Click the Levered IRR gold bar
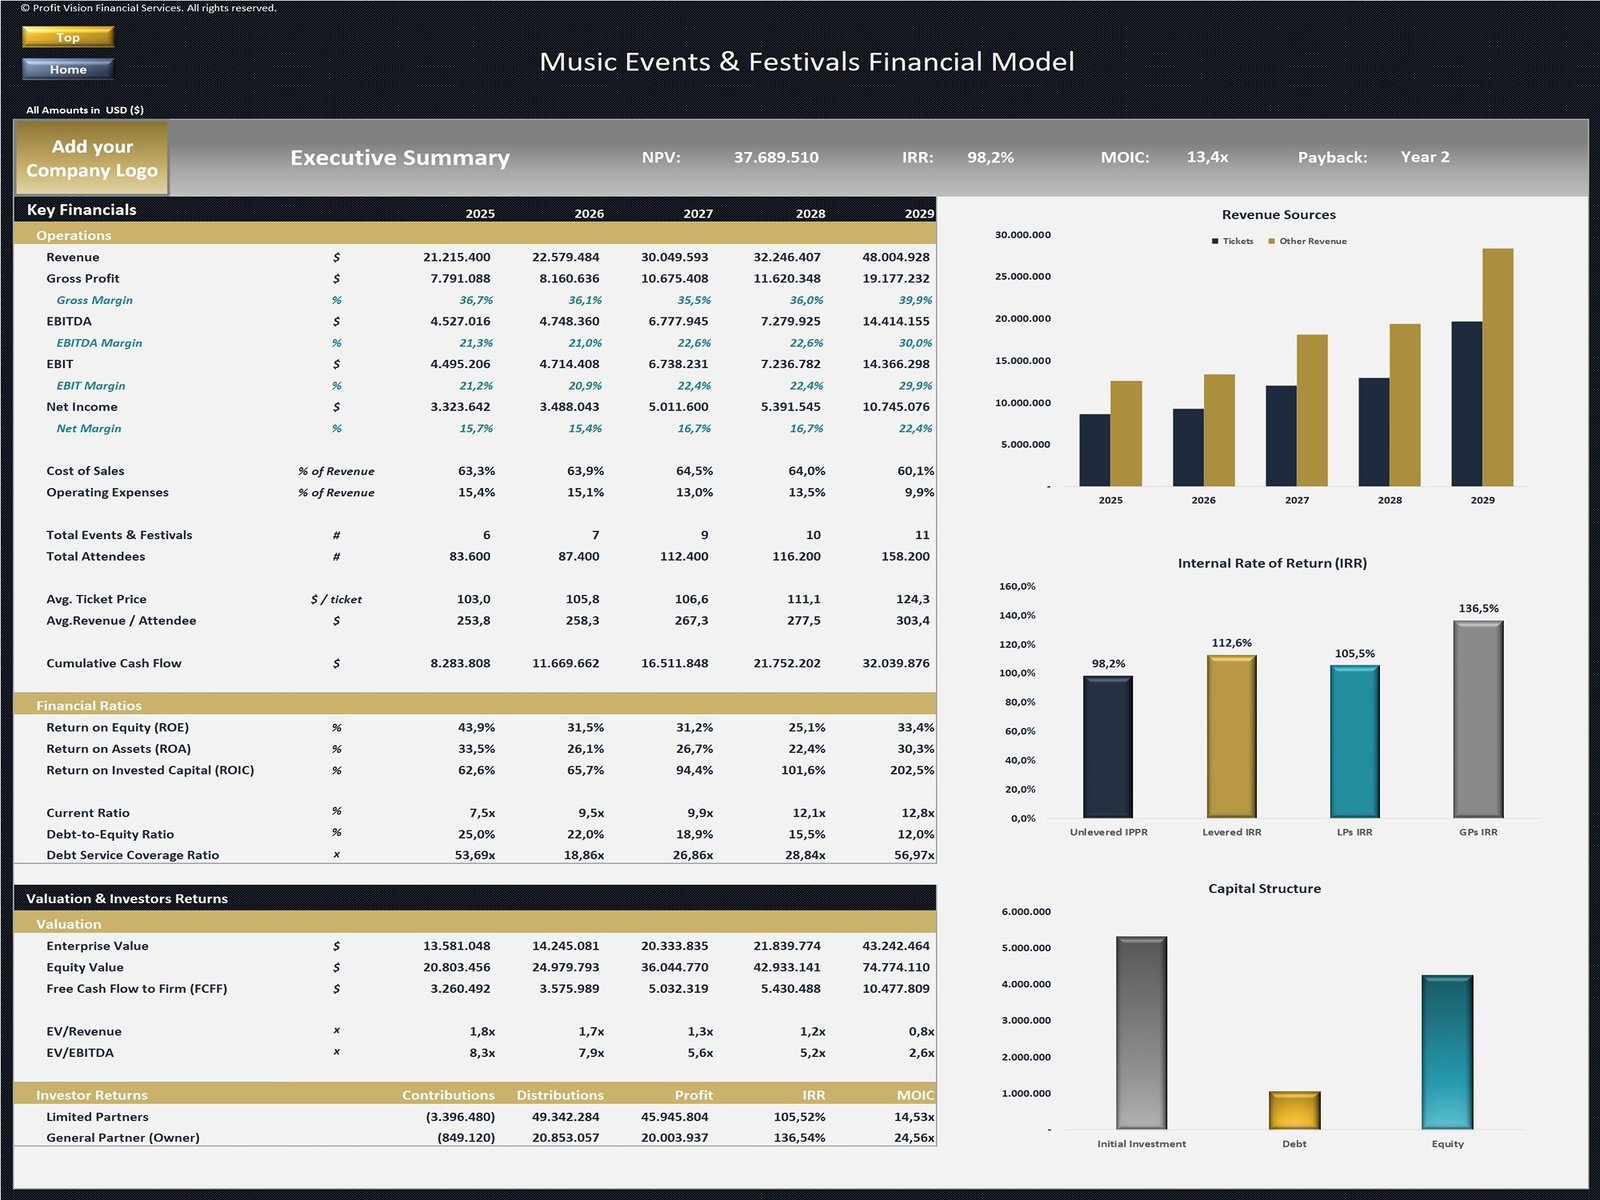 tap(1231, 736)
